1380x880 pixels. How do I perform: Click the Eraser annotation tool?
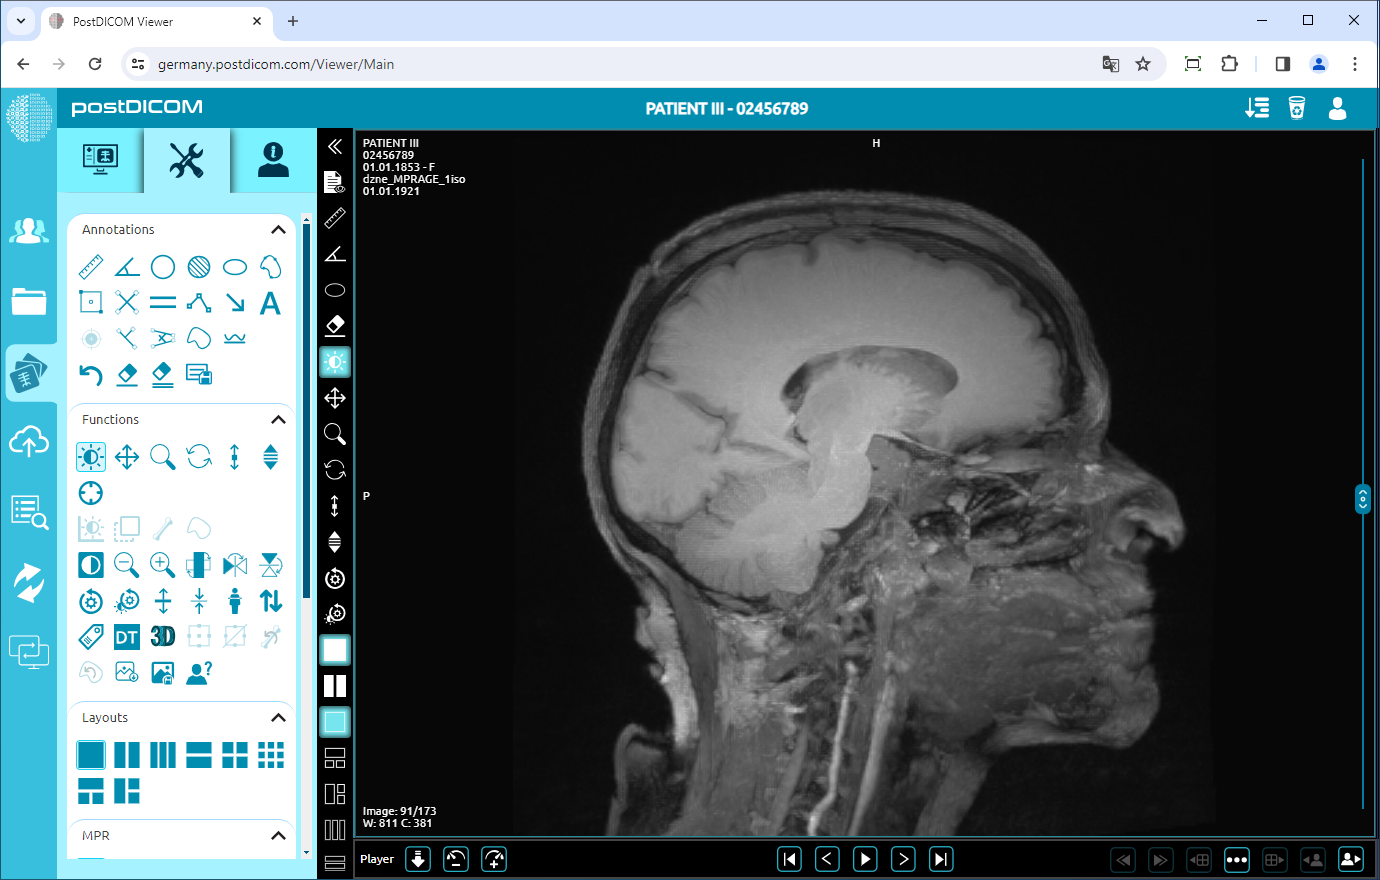(126, 374)
